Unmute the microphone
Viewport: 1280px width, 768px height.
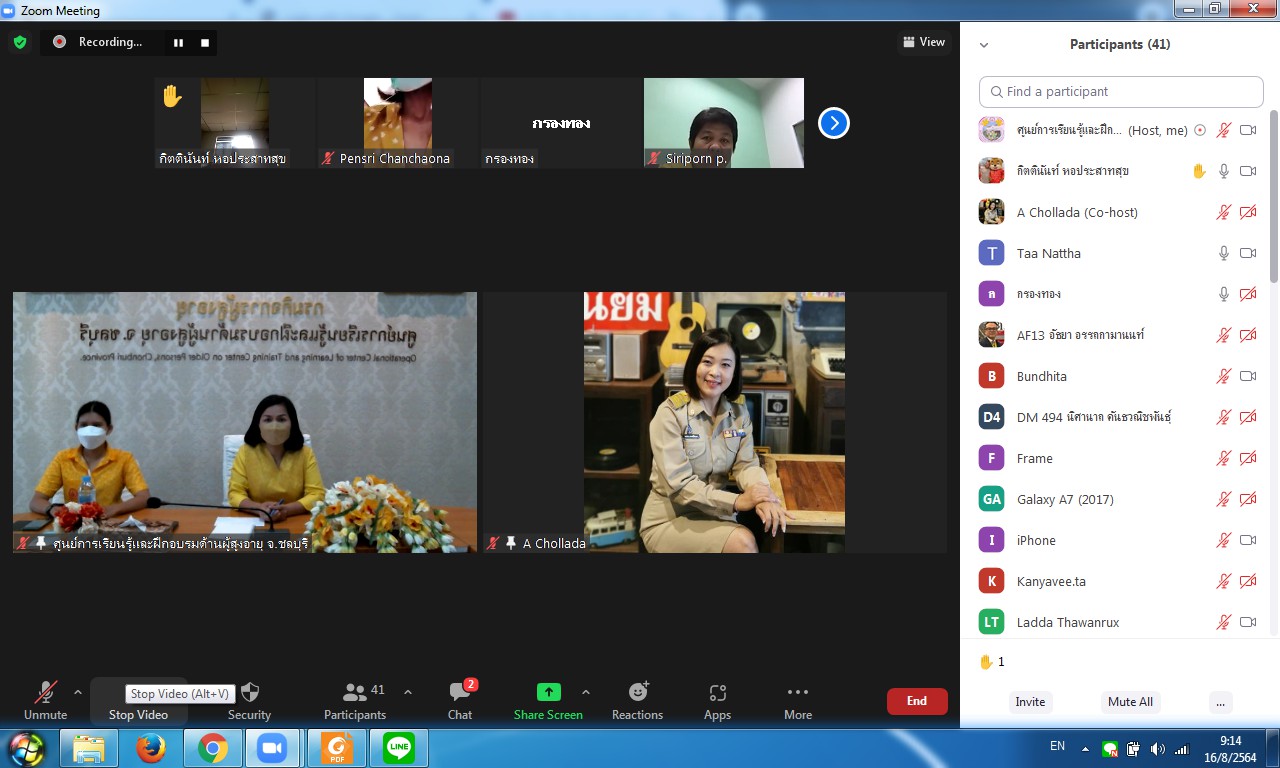[x=45, y=692]
